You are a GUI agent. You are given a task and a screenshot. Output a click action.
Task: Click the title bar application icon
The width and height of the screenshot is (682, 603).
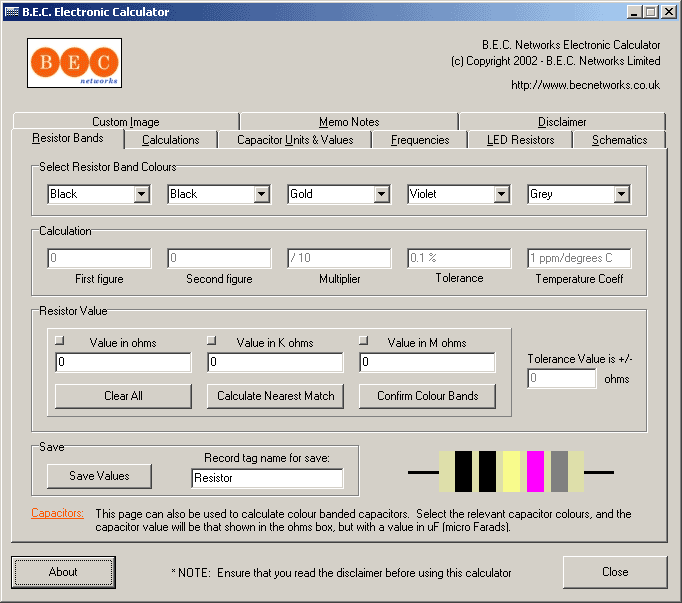coord(13,12)
